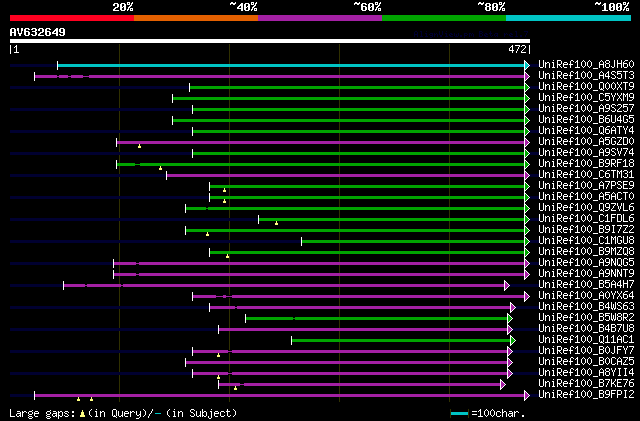Select the UniRef100_B0JFY7 label
The image size is (640, 421).
586,351
